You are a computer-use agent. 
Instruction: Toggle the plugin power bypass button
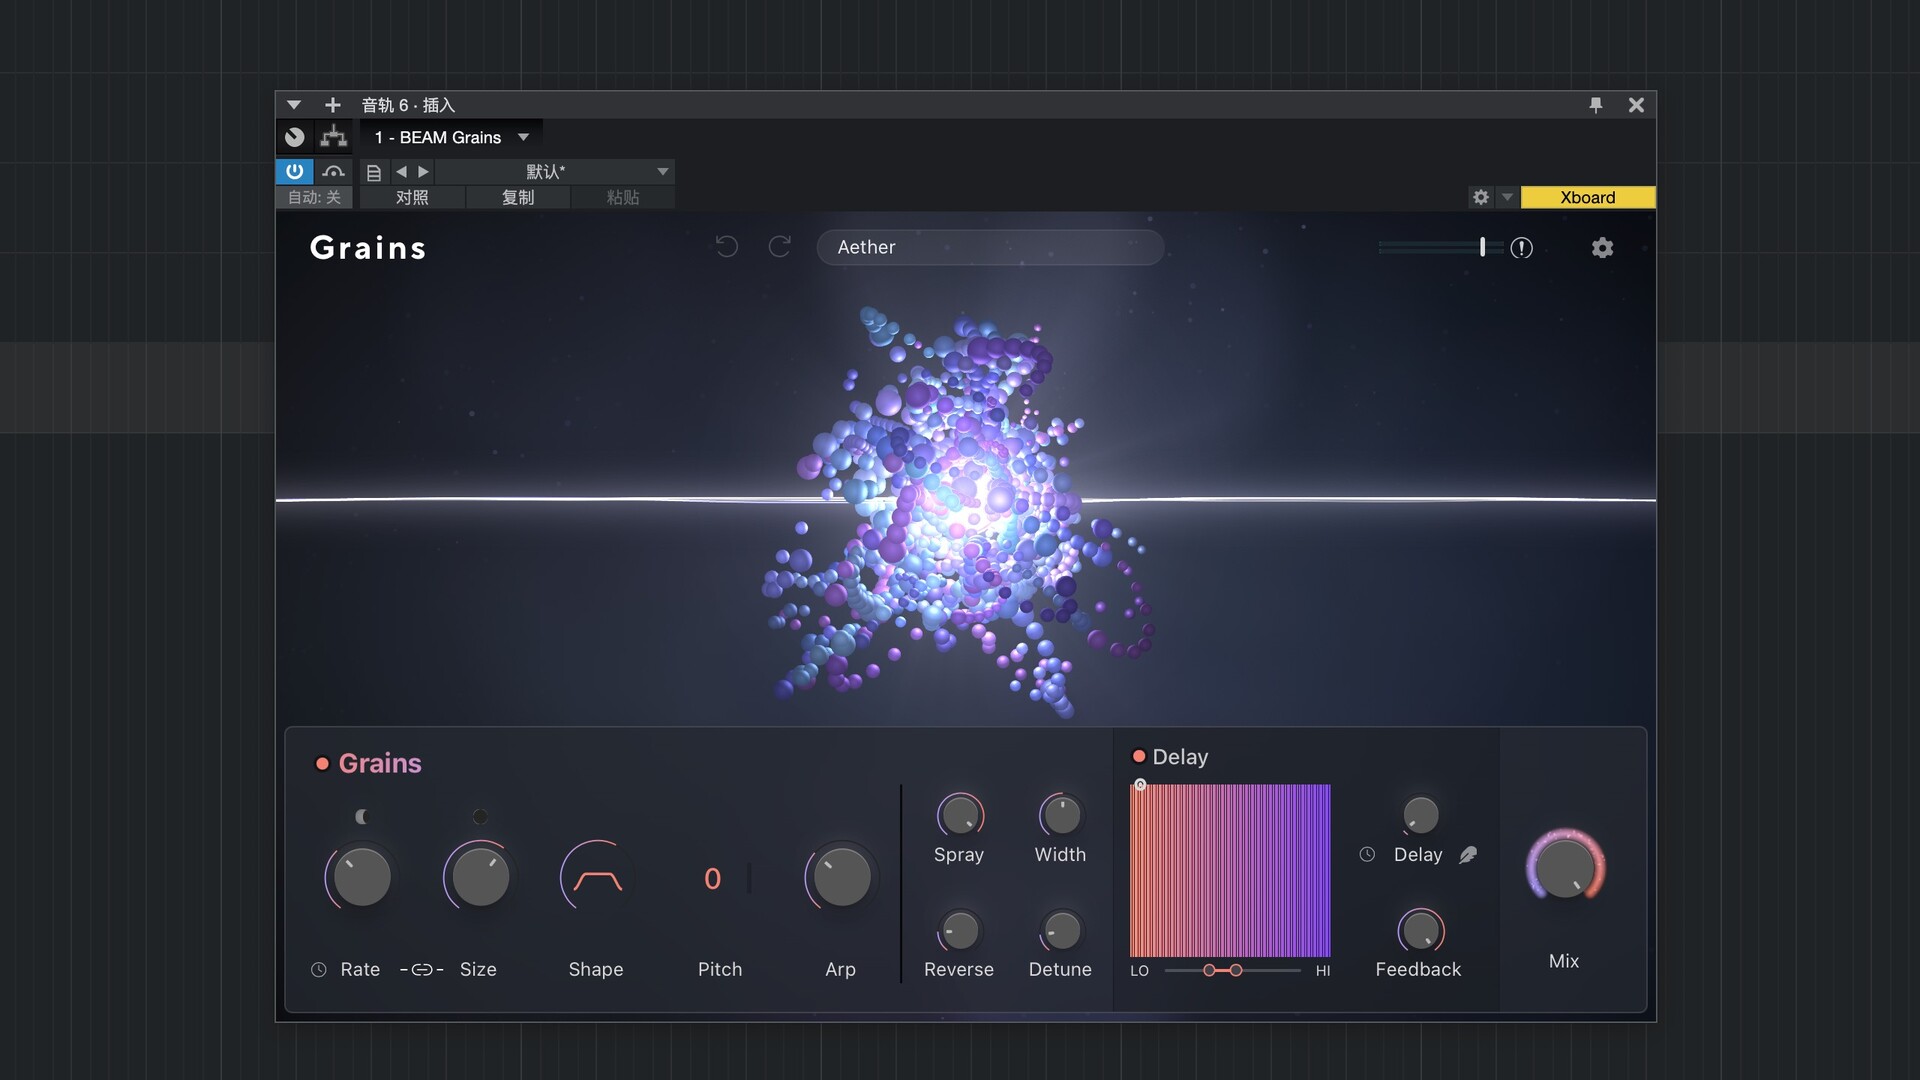[x=294, y=171]
